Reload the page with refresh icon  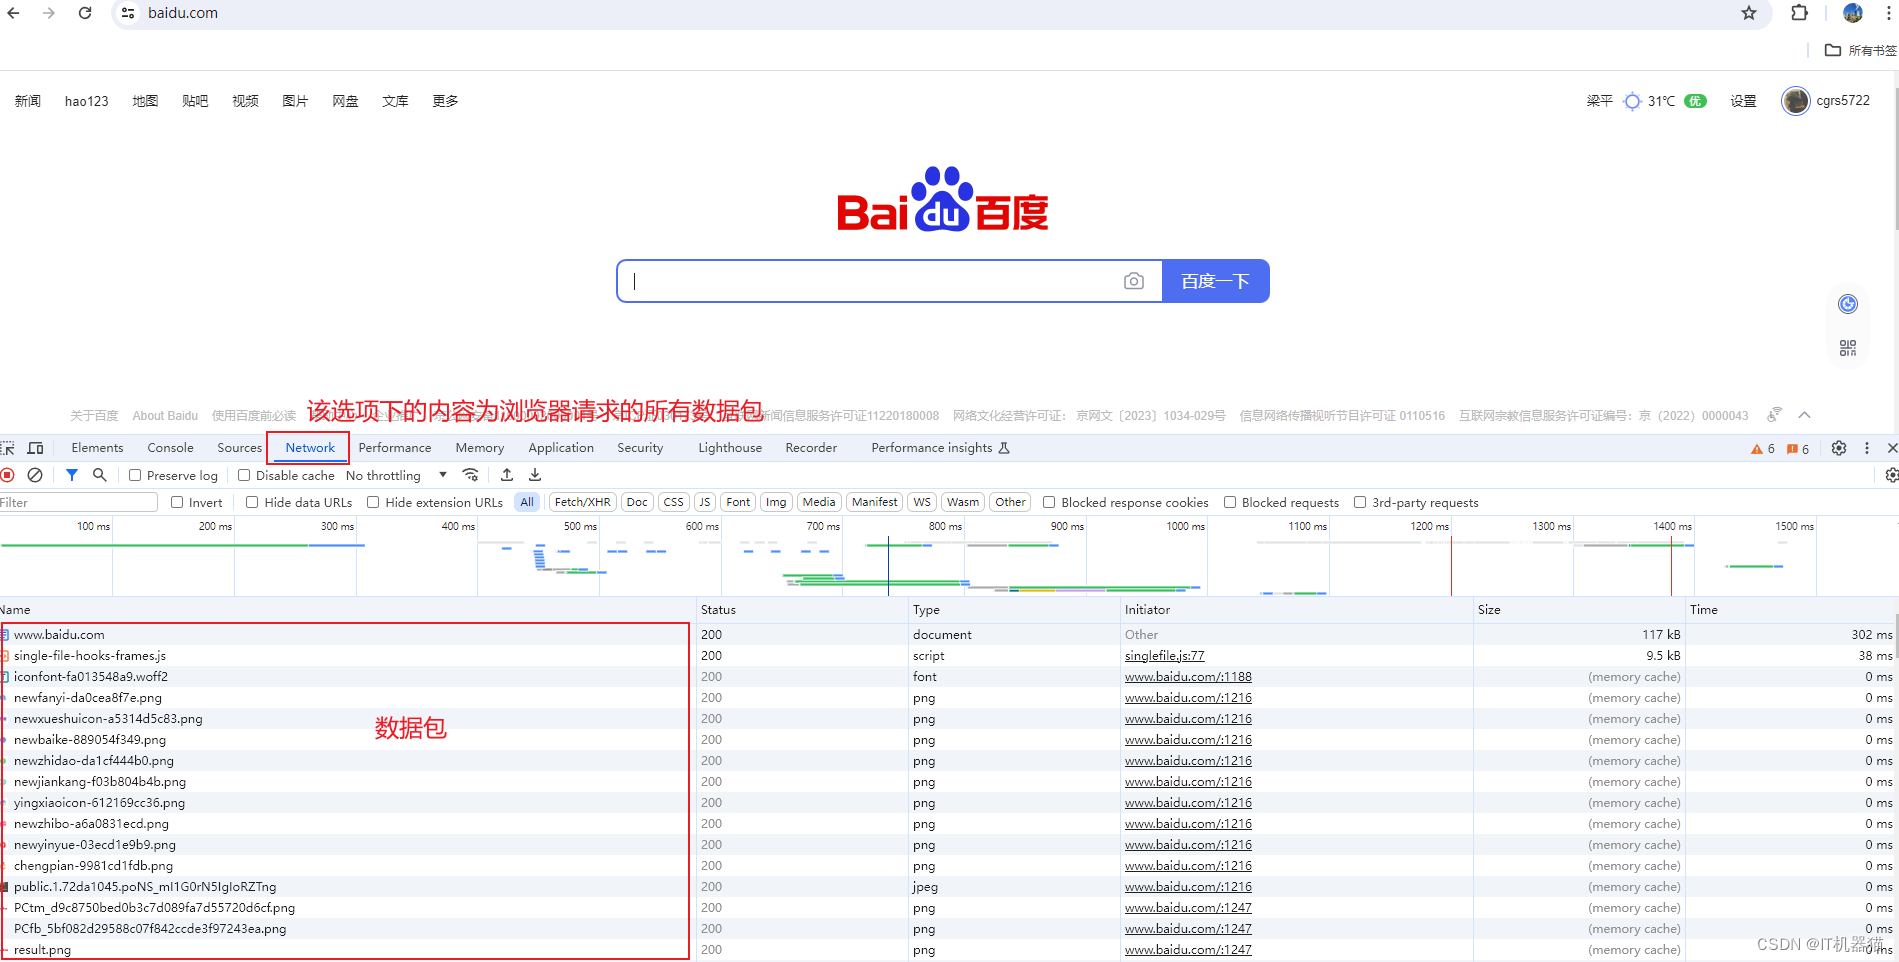pos(85,13)
